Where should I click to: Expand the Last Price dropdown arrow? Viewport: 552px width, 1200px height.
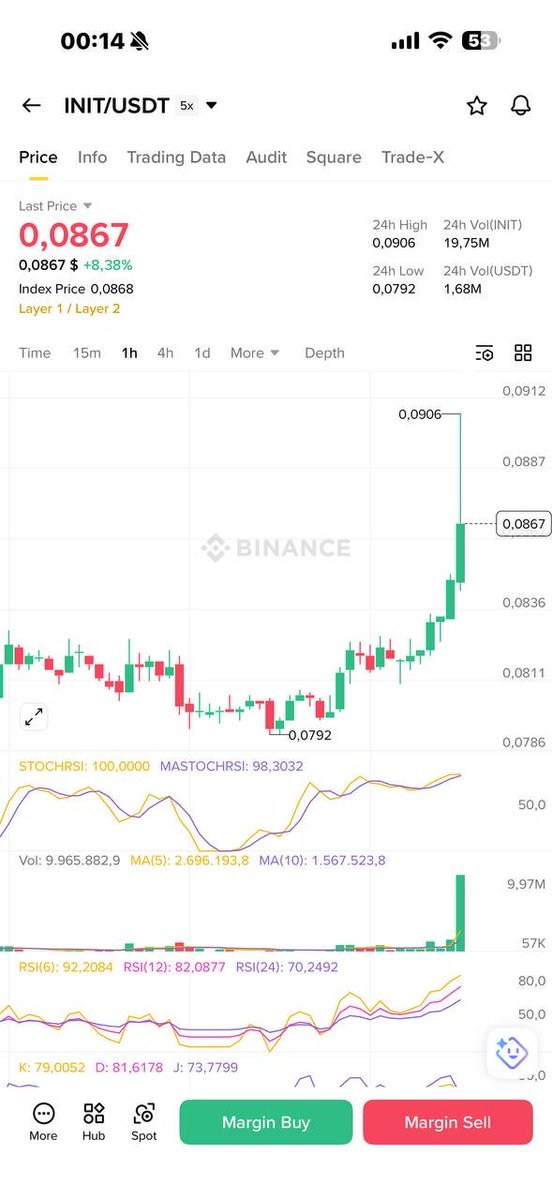88,206
